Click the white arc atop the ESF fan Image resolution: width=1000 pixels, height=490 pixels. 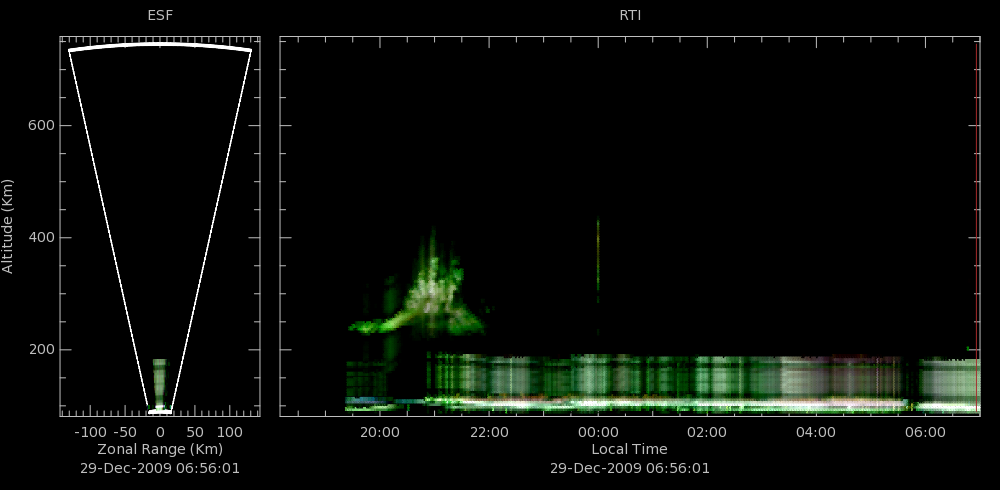160,46
